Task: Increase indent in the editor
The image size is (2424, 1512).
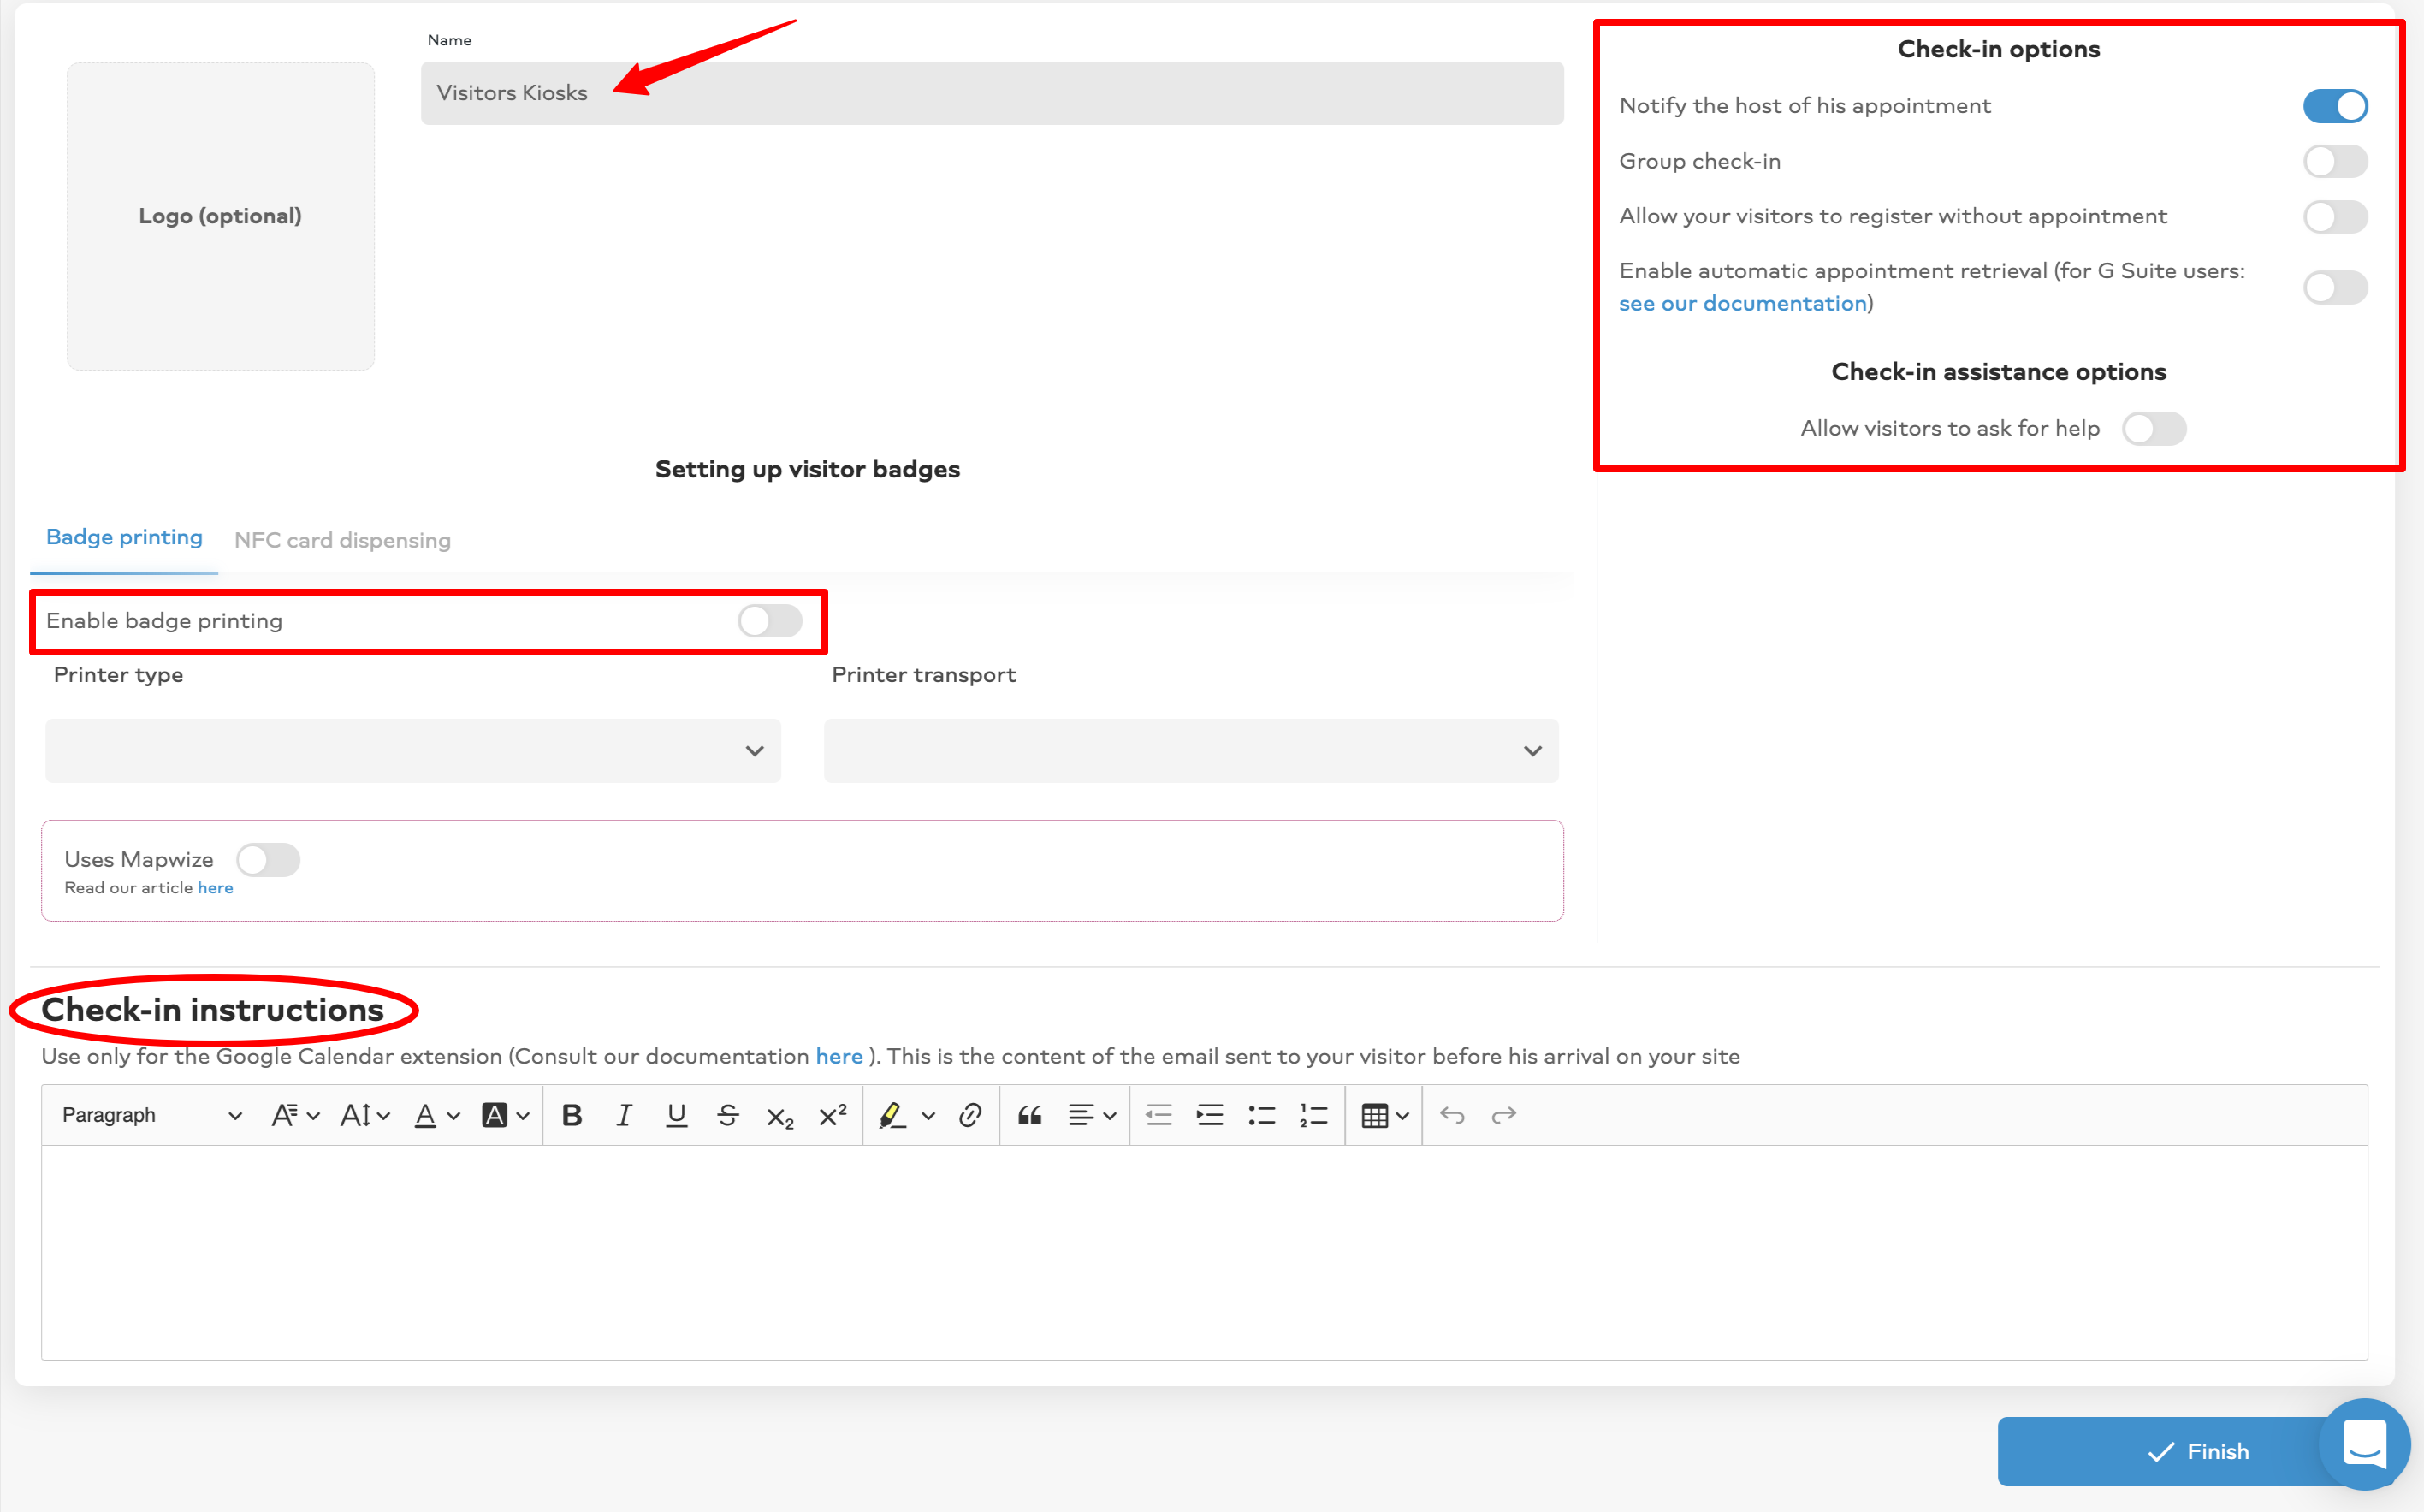Action: [1210, 1115]
